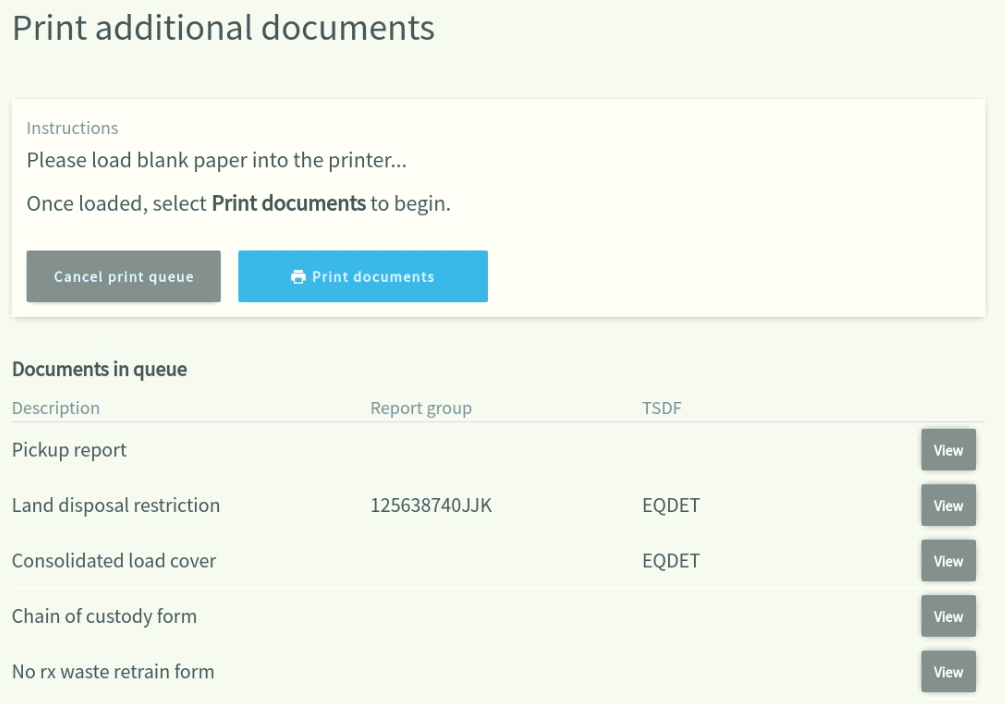View the Land disposal restriction document

[x=949, y=505]
